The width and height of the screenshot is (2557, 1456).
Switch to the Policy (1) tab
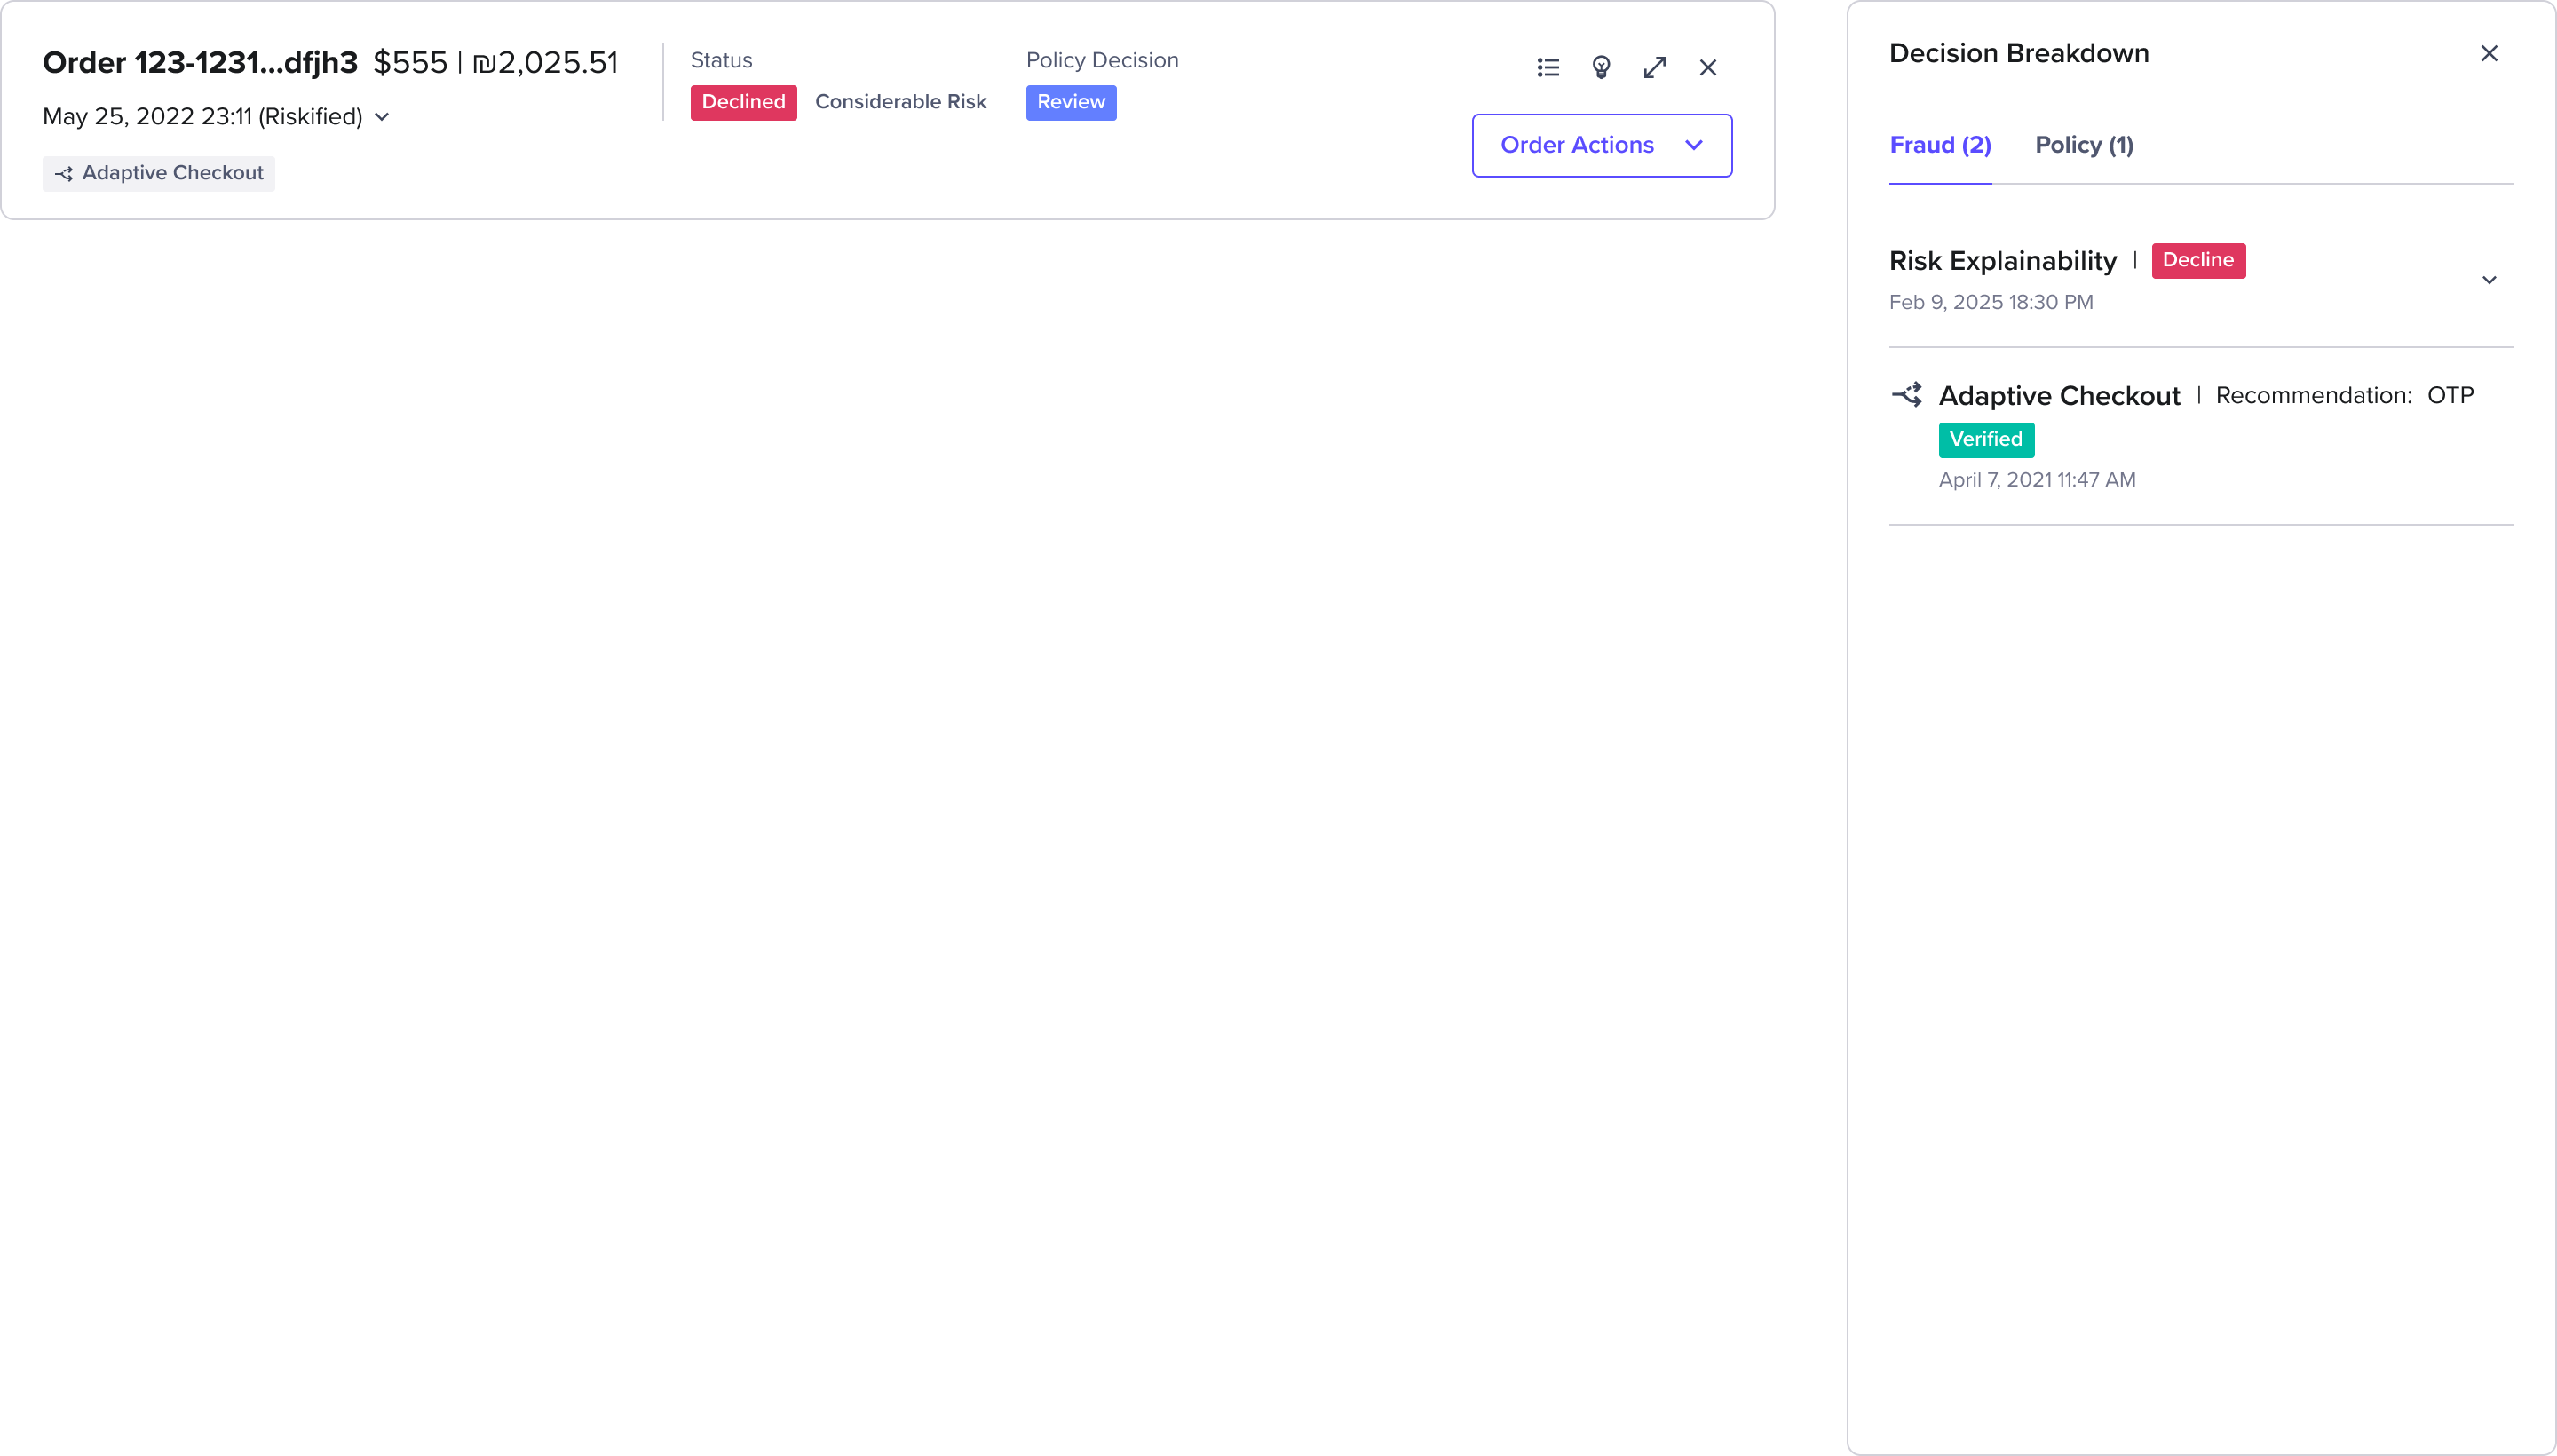[2084, 146]
